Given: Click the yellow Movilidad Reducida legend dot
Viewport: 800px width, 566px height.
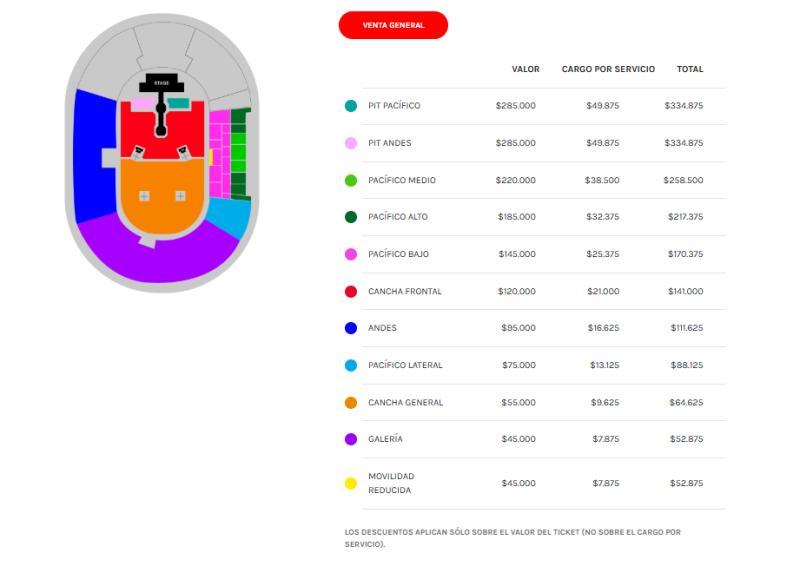Looking at the screenshot, I should click(350, 484).
